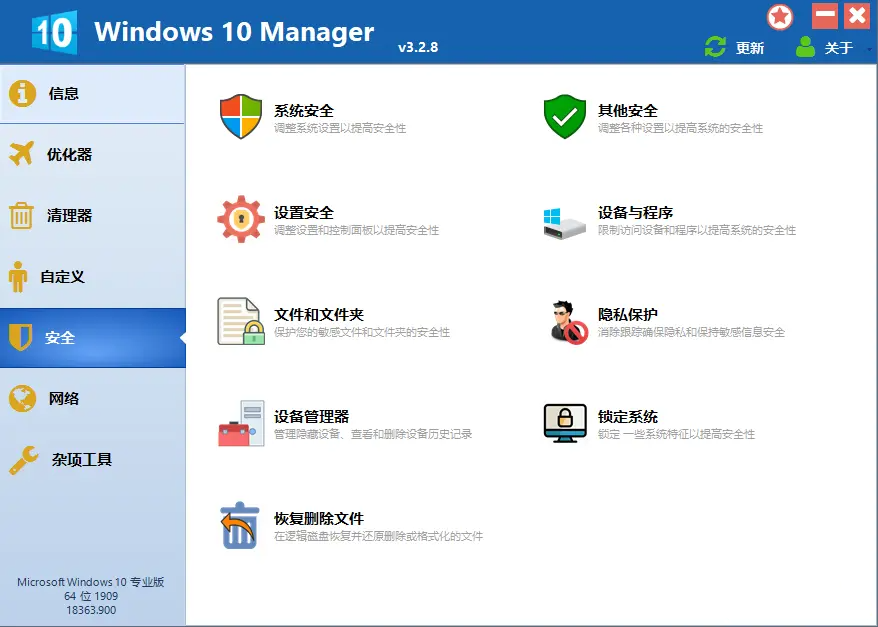Click the System Security (系统安全) shield icon
Viewport: 878px width, 627px height.
tap(240, 118)
